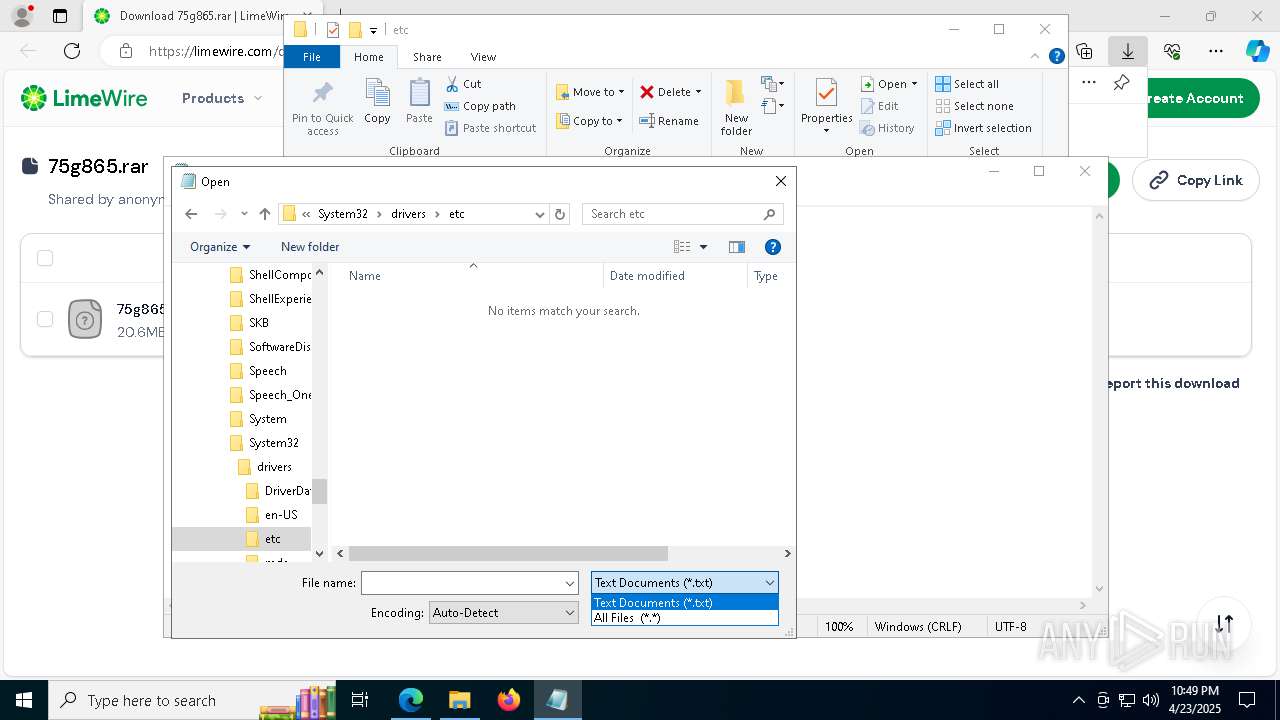Switch to the Explorer Home tab
1280x720 pixels.
pos(368,57)
